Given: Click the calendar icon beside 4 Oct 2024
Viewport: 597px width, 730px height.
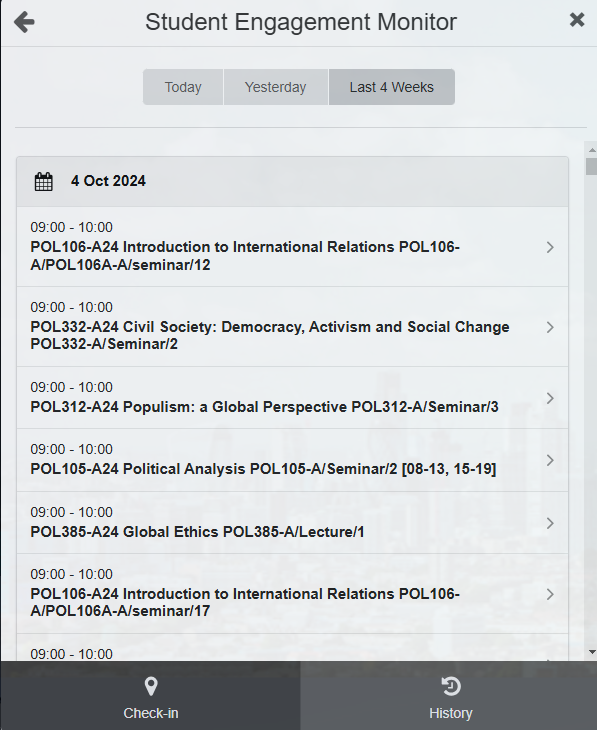Looking at the screenshot, I should [x=44, y=182].
